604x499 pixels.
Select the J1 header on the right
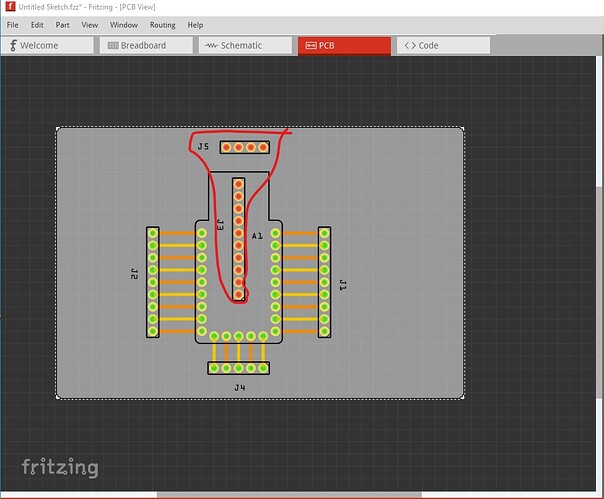click(324, 282)
